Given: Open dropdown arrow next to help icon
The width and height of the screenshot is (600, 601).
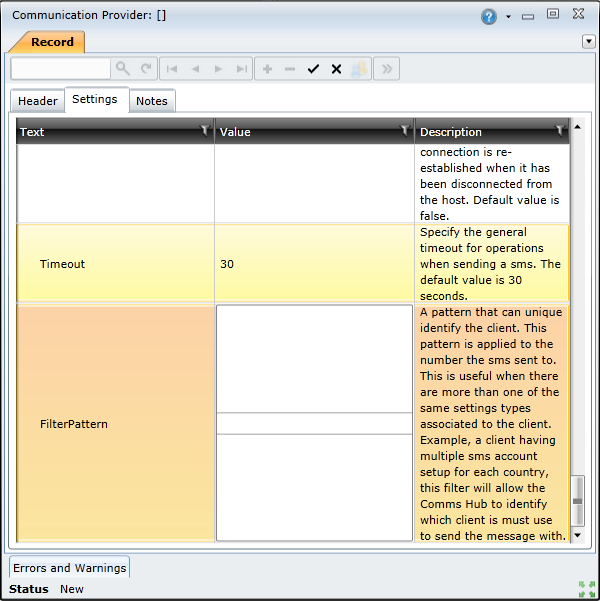Looking at the screenshot, I should (508, 16).
